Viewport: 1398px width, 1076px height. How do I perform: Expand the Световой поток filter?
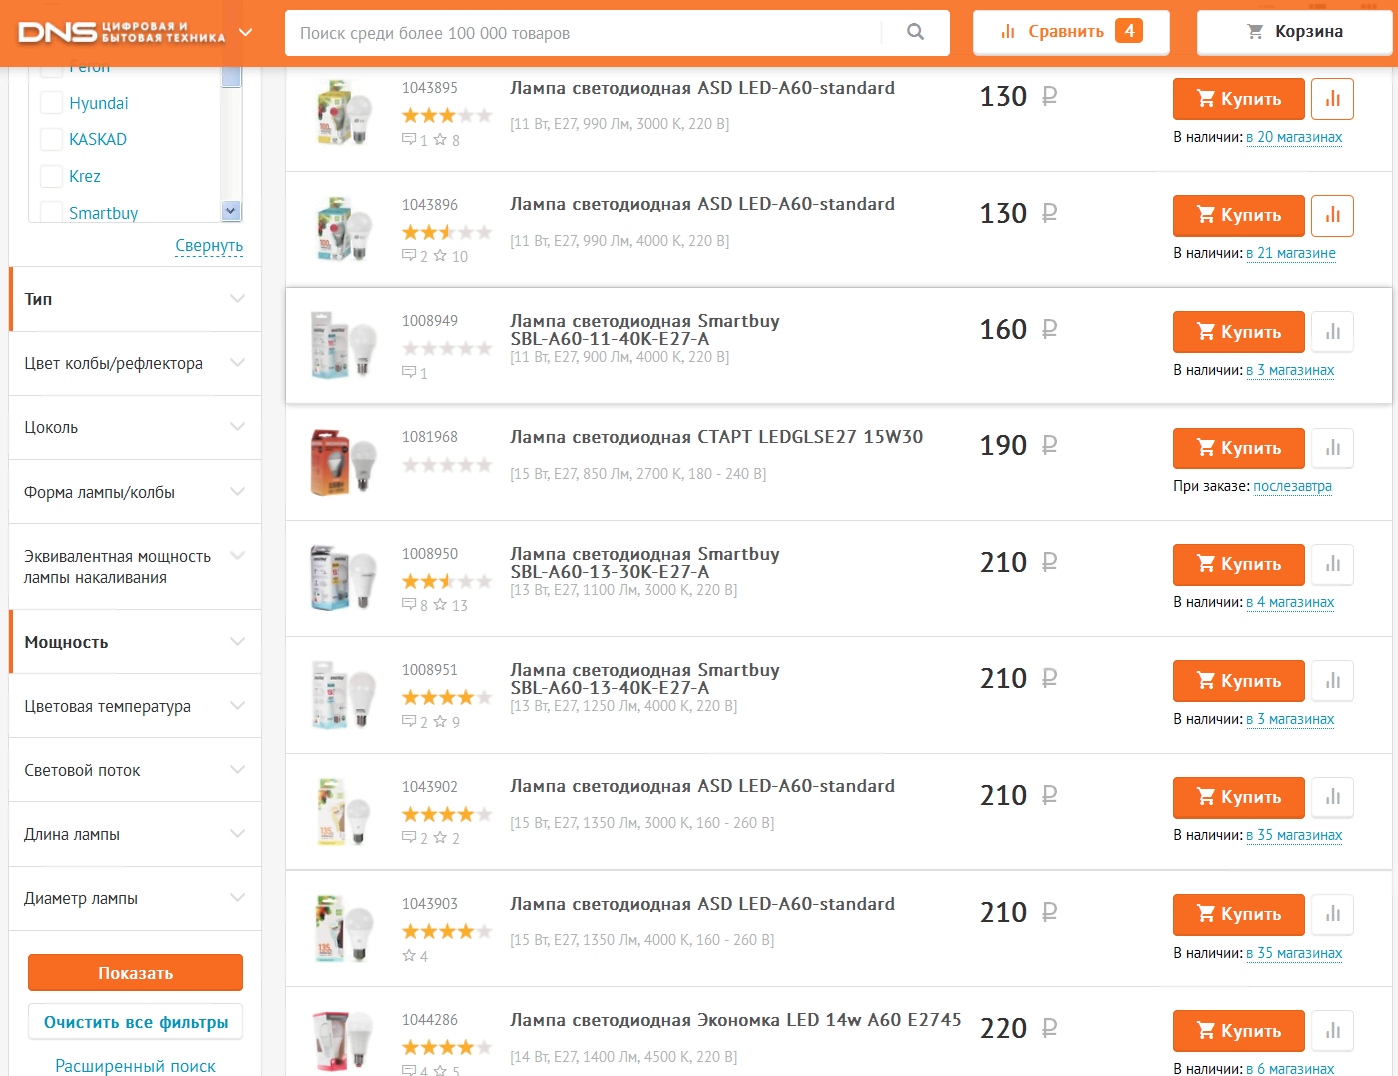click(135, 770)
